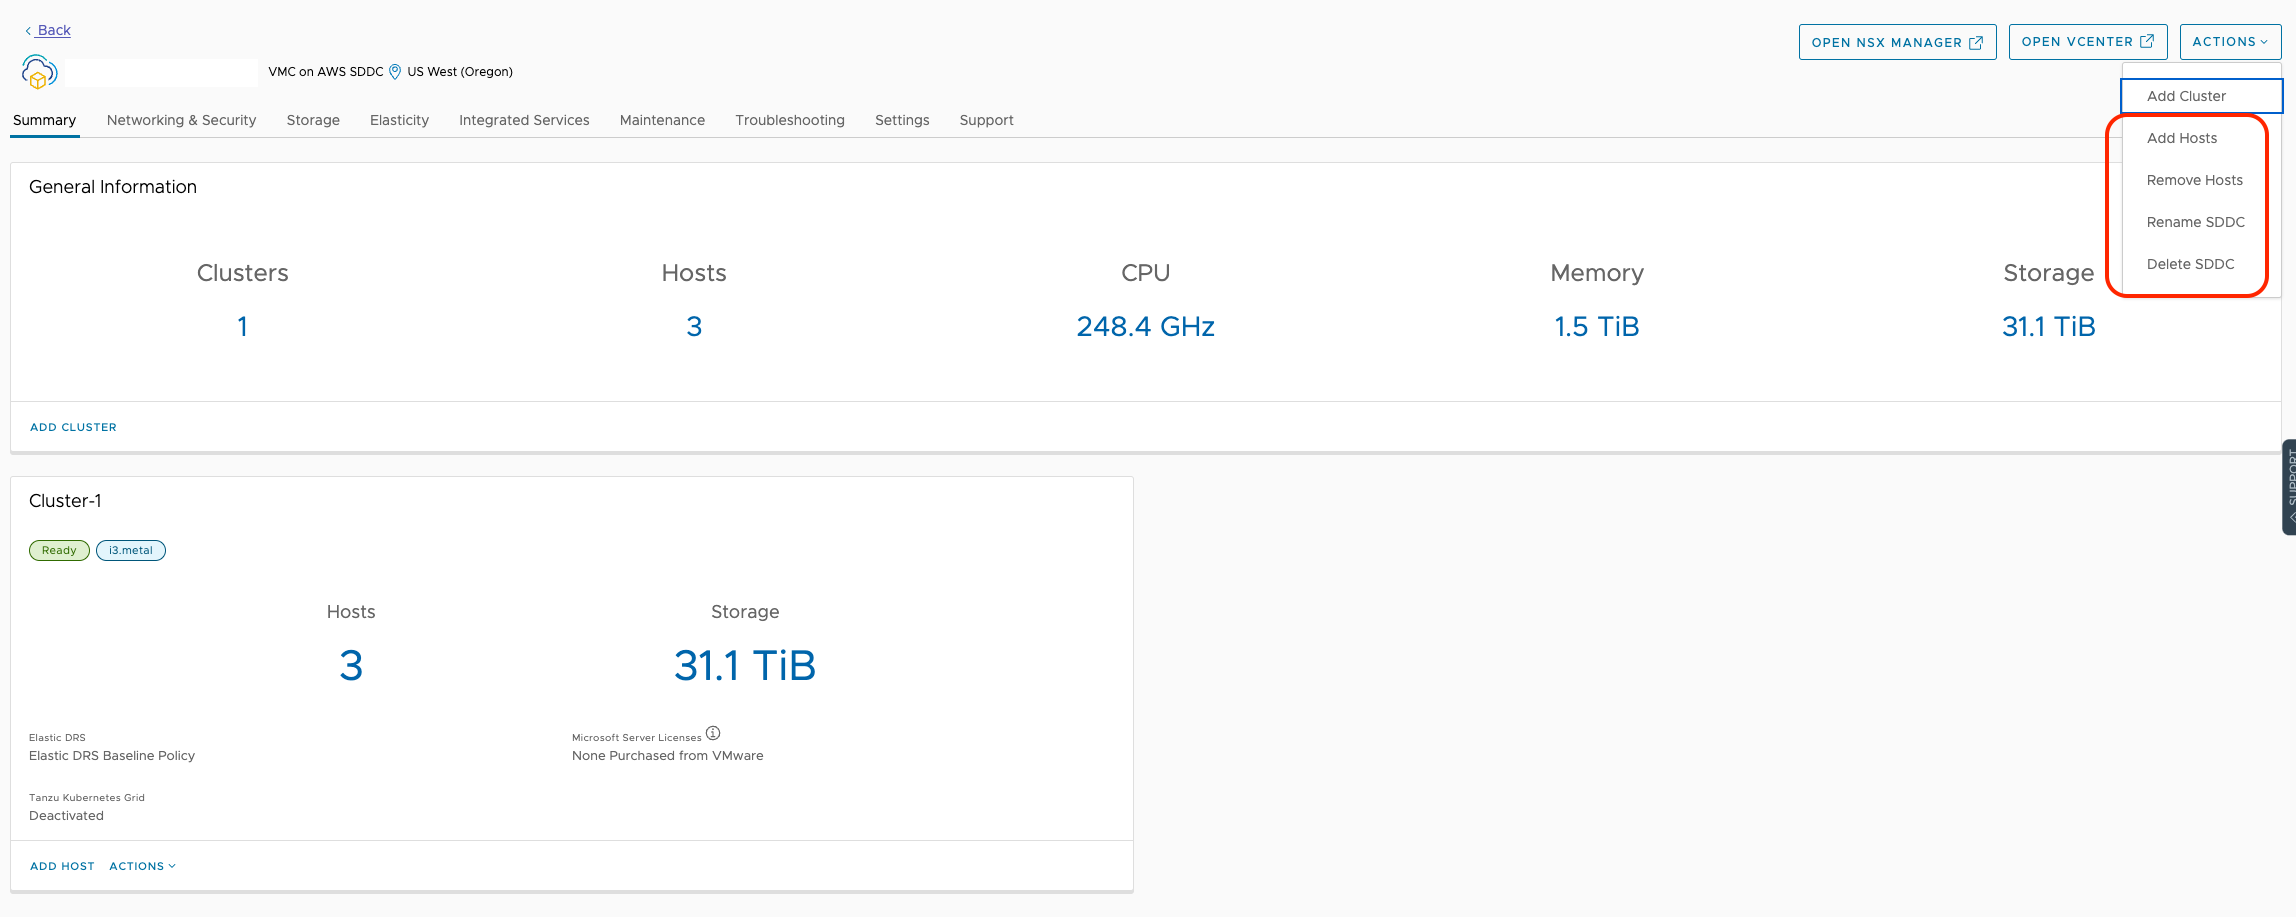
Task: Click Cluster-1 Storage value 31.1 TiB
Action: click(x=745, y=665)
